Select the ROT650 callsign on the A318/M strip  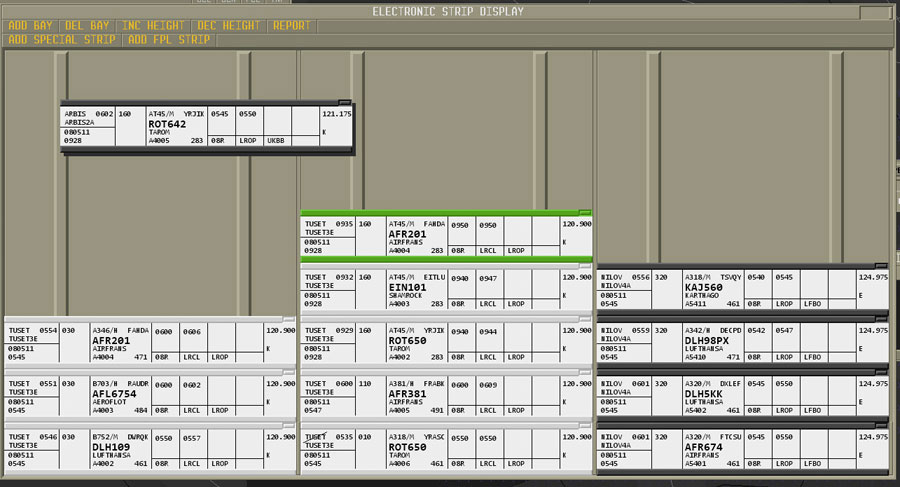pos(407,447)
